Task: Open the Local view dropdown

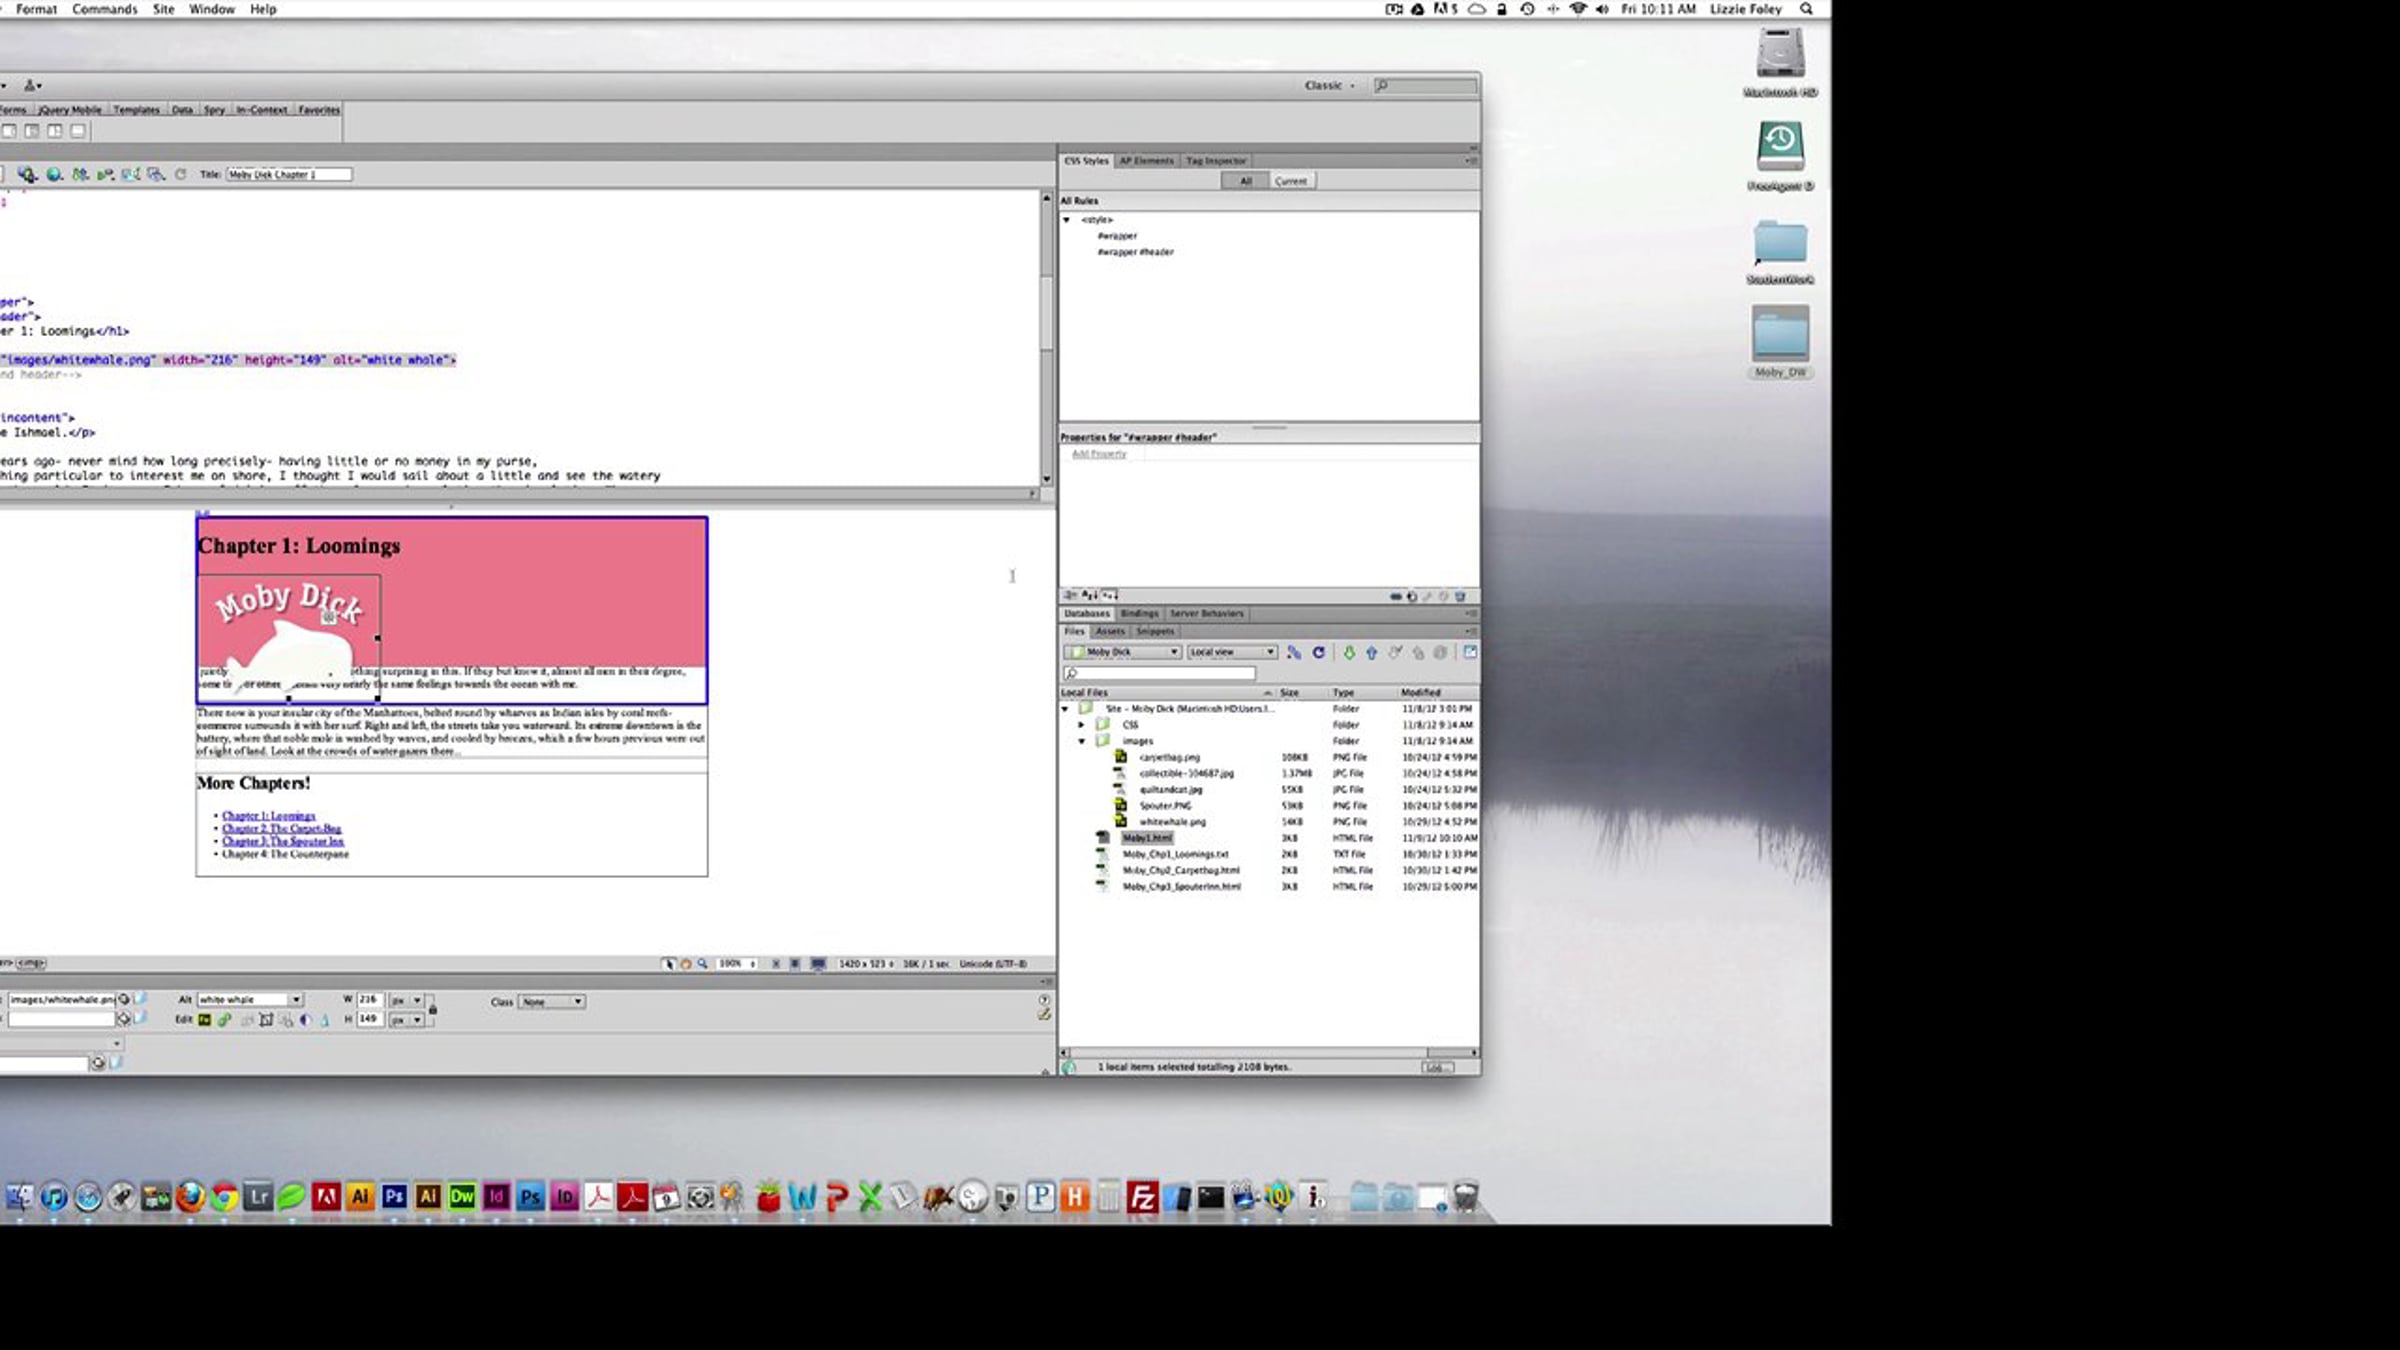Action: 1232,652
